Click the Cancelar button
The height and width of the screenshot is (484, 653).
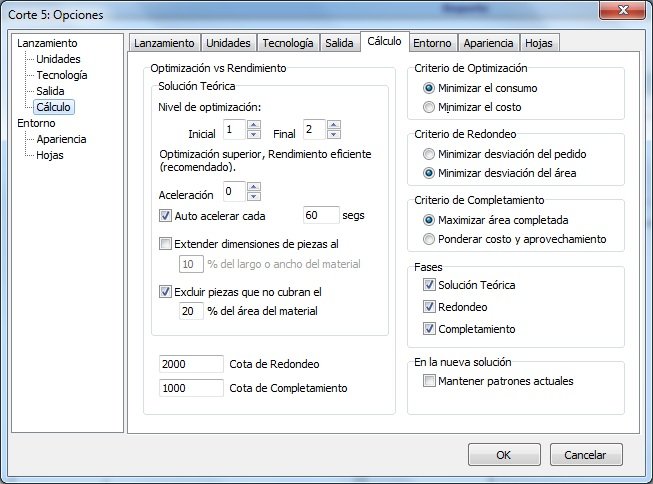pyautogui.click(x=585, y=454)
